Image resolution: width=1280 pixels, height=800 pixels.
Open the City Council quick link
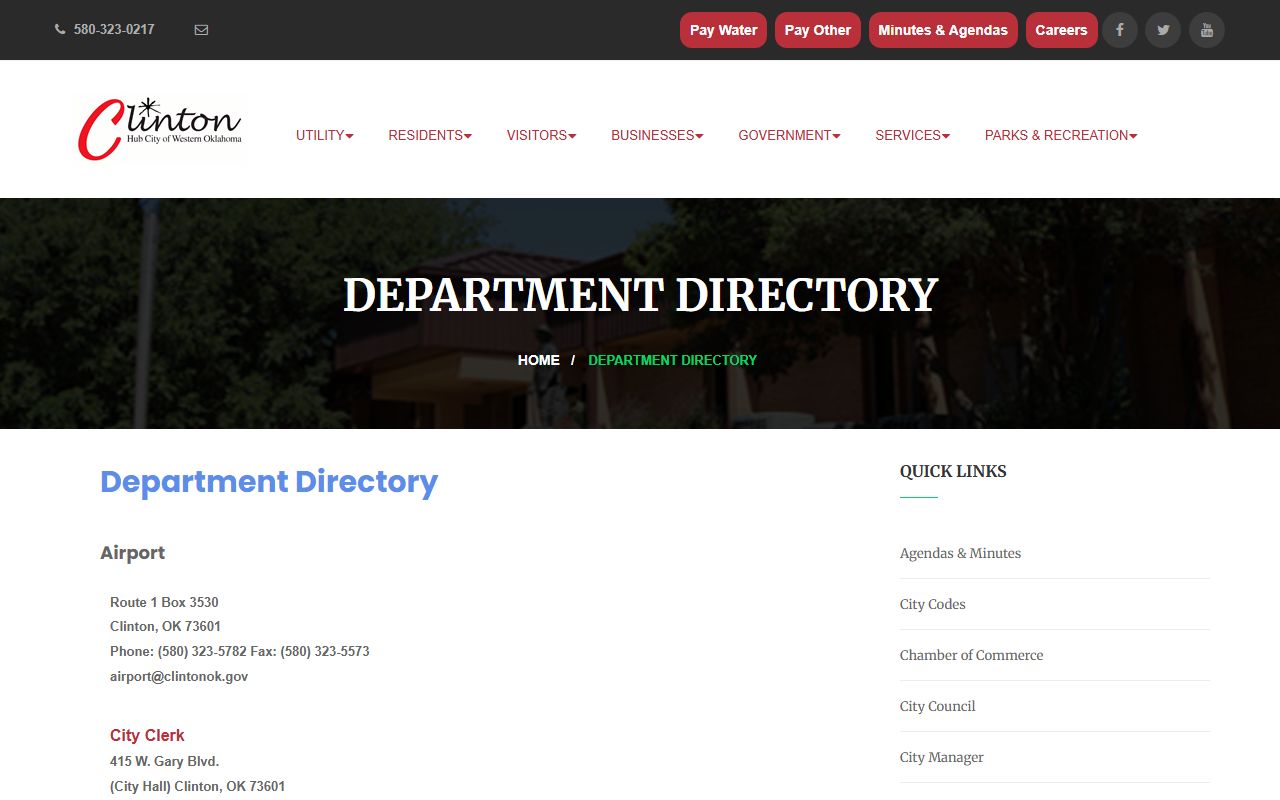[937, 706]
